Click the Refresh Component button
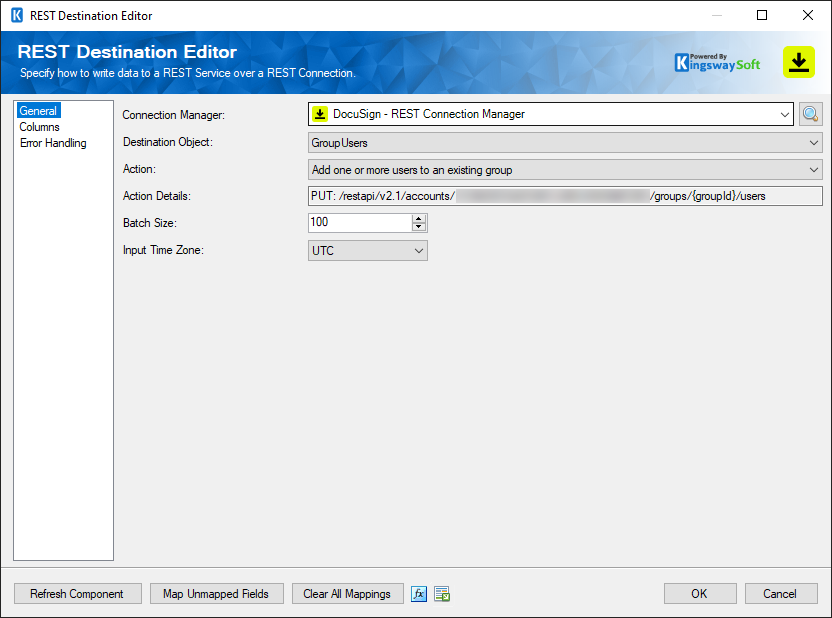832x618 pixels. (x=77, y=594)
